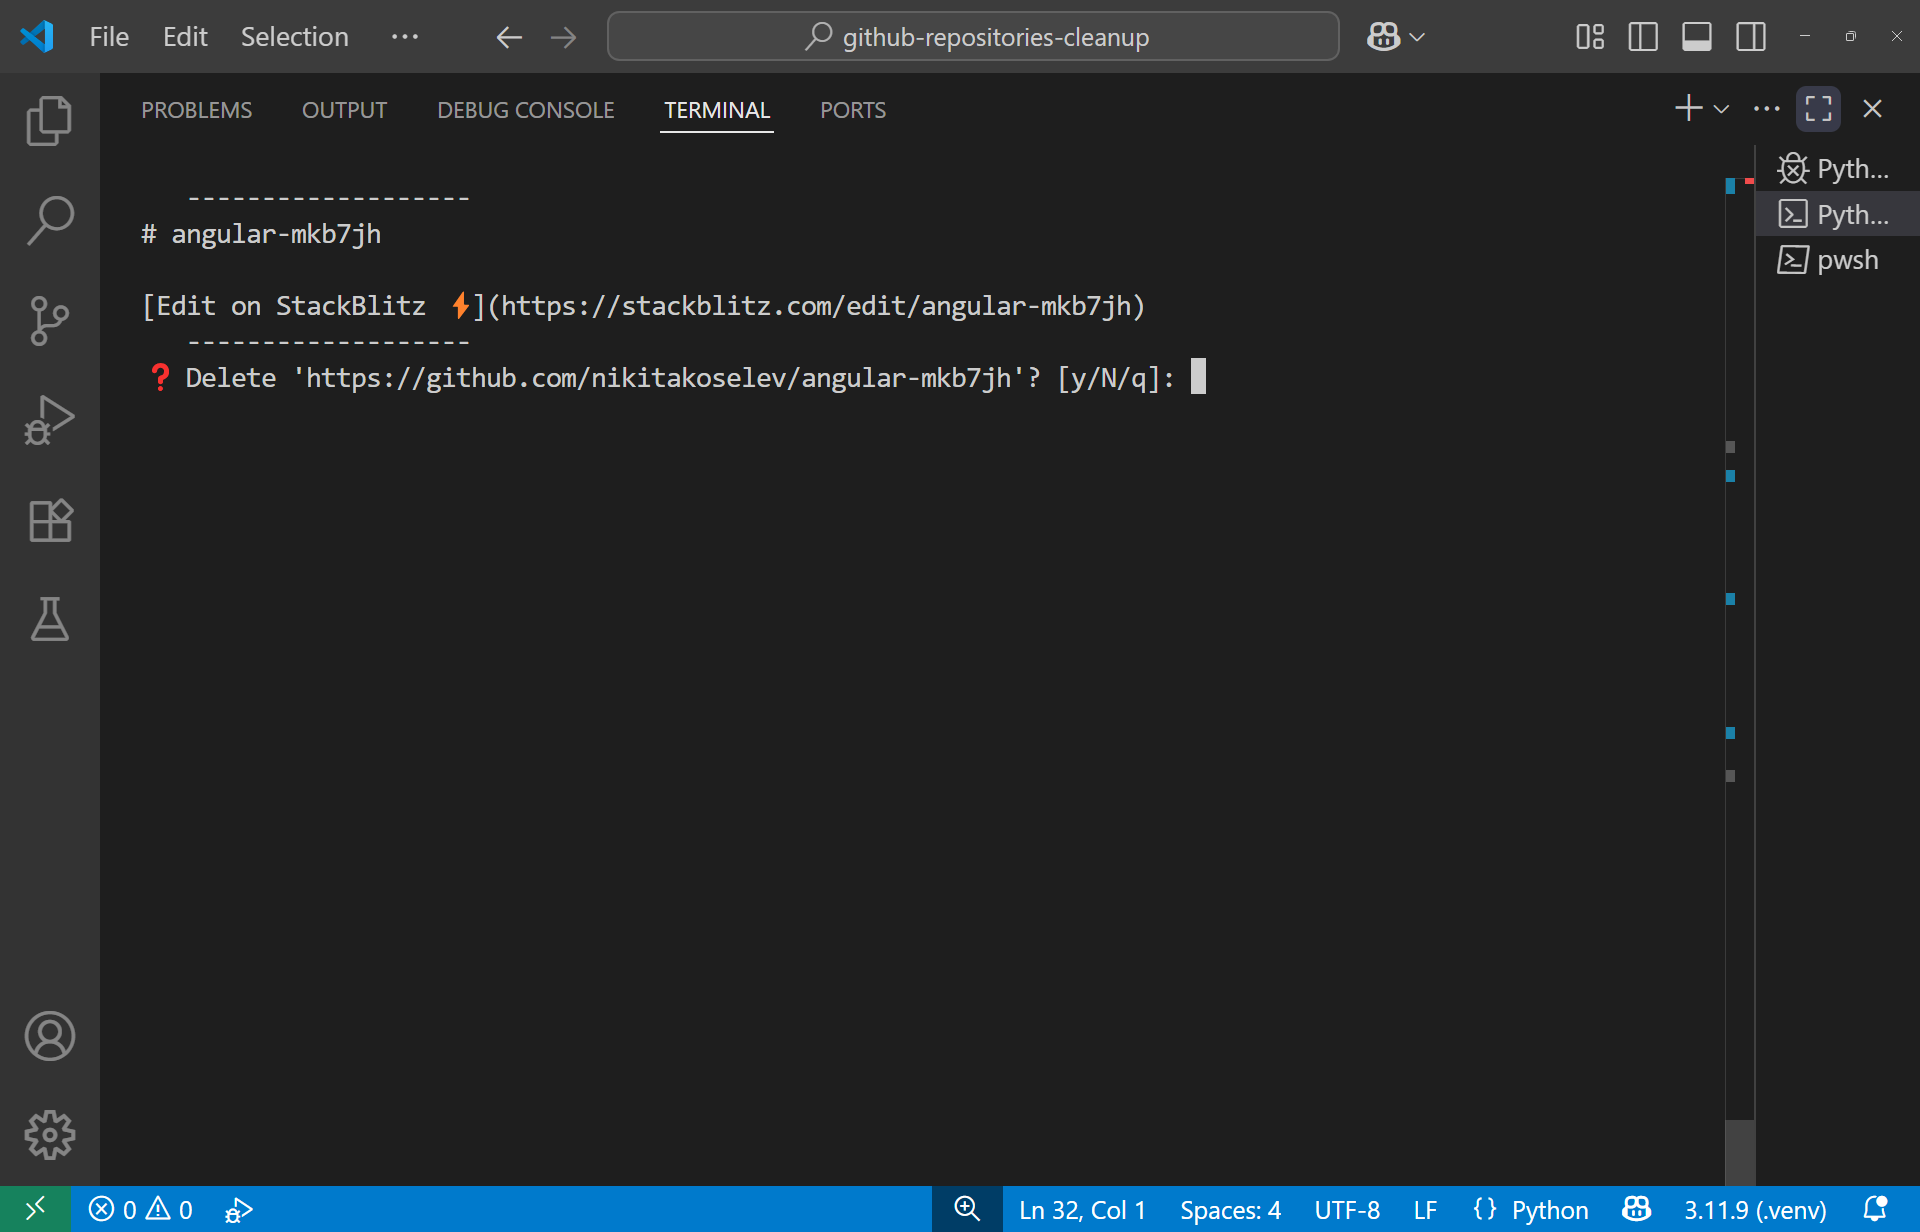Switch to the DEBUG CONSOLE tab
Viewport: 1920px width, 1232px height.
pos(526,110)
